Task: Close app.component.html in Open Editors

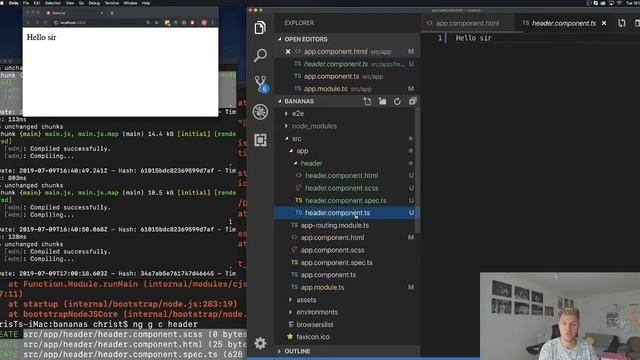Action: (x=288, y=51)
